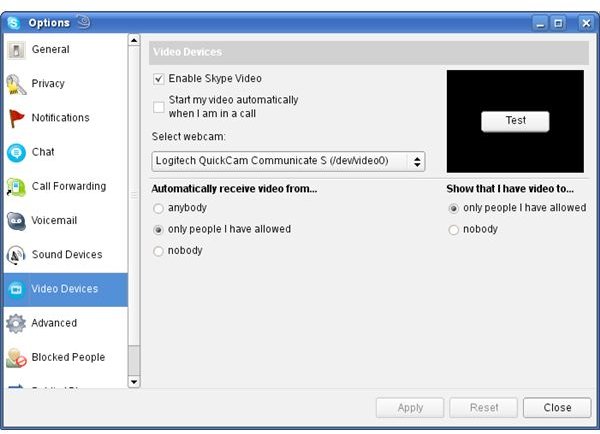Select nobody for showing I have video
The height and width of the screenshot is (434, 600).
[x=453, y=230]
